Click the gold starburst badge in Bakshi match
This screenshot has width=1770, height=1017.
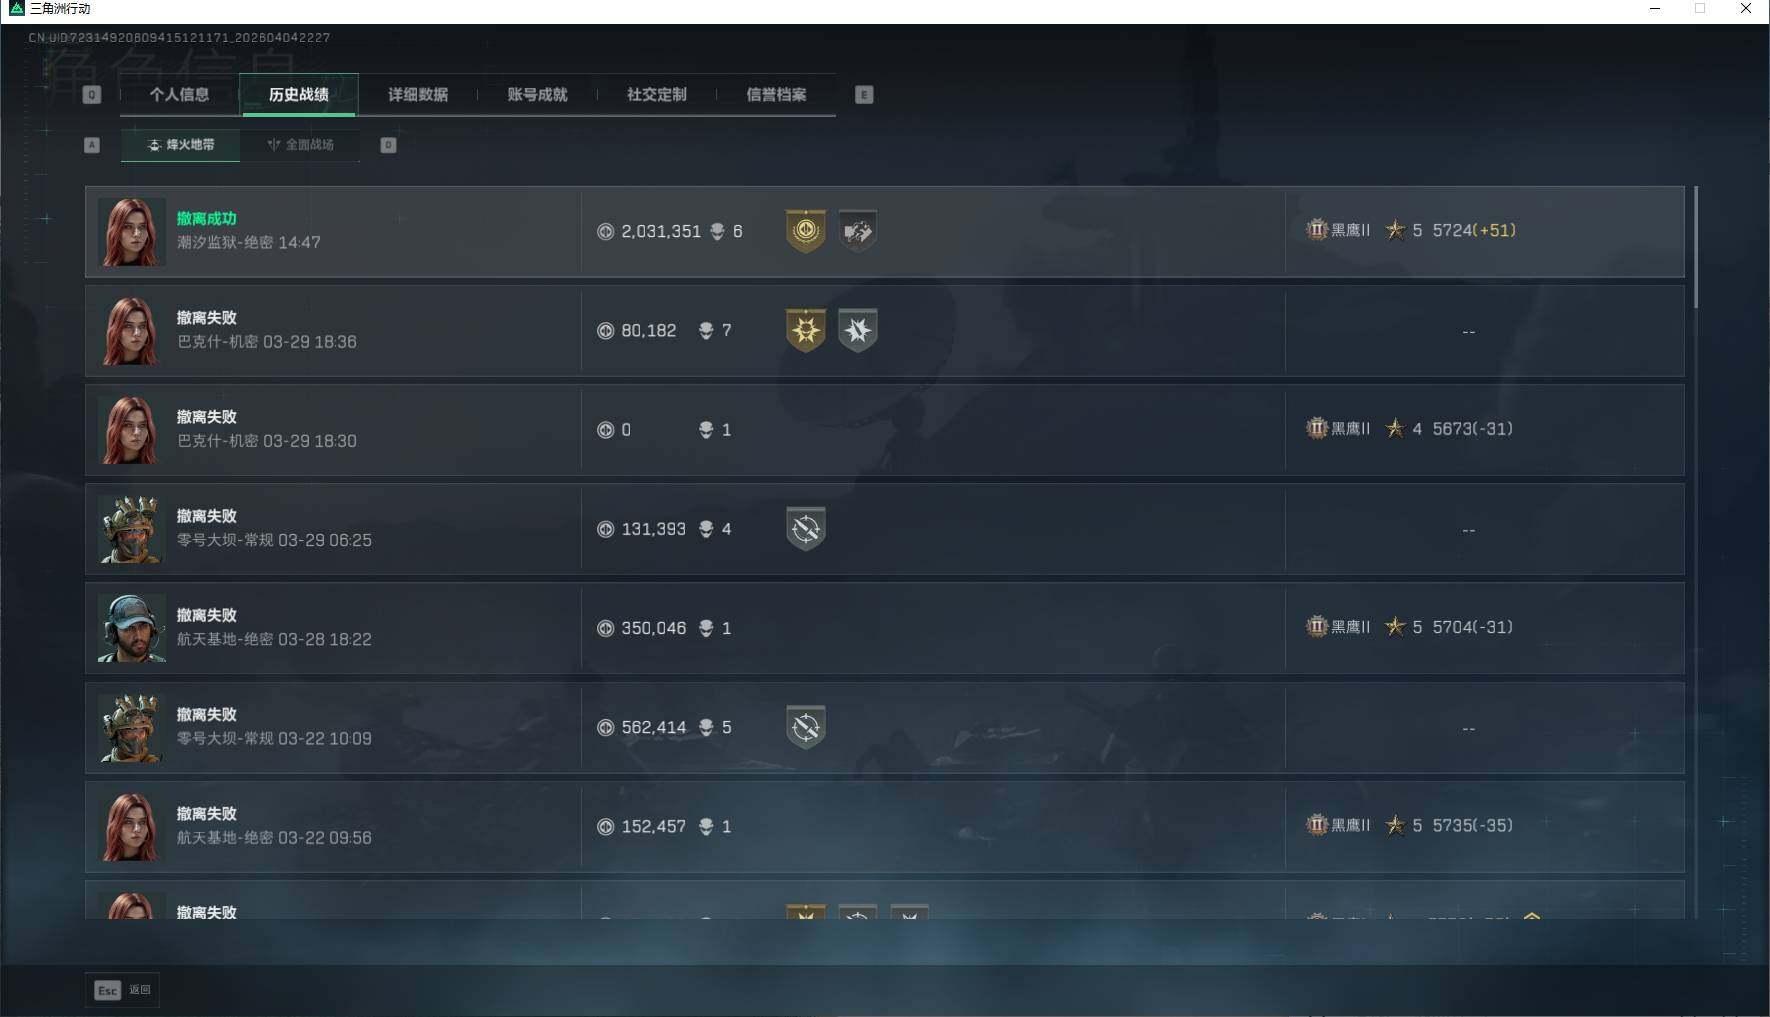coord(806,330)
